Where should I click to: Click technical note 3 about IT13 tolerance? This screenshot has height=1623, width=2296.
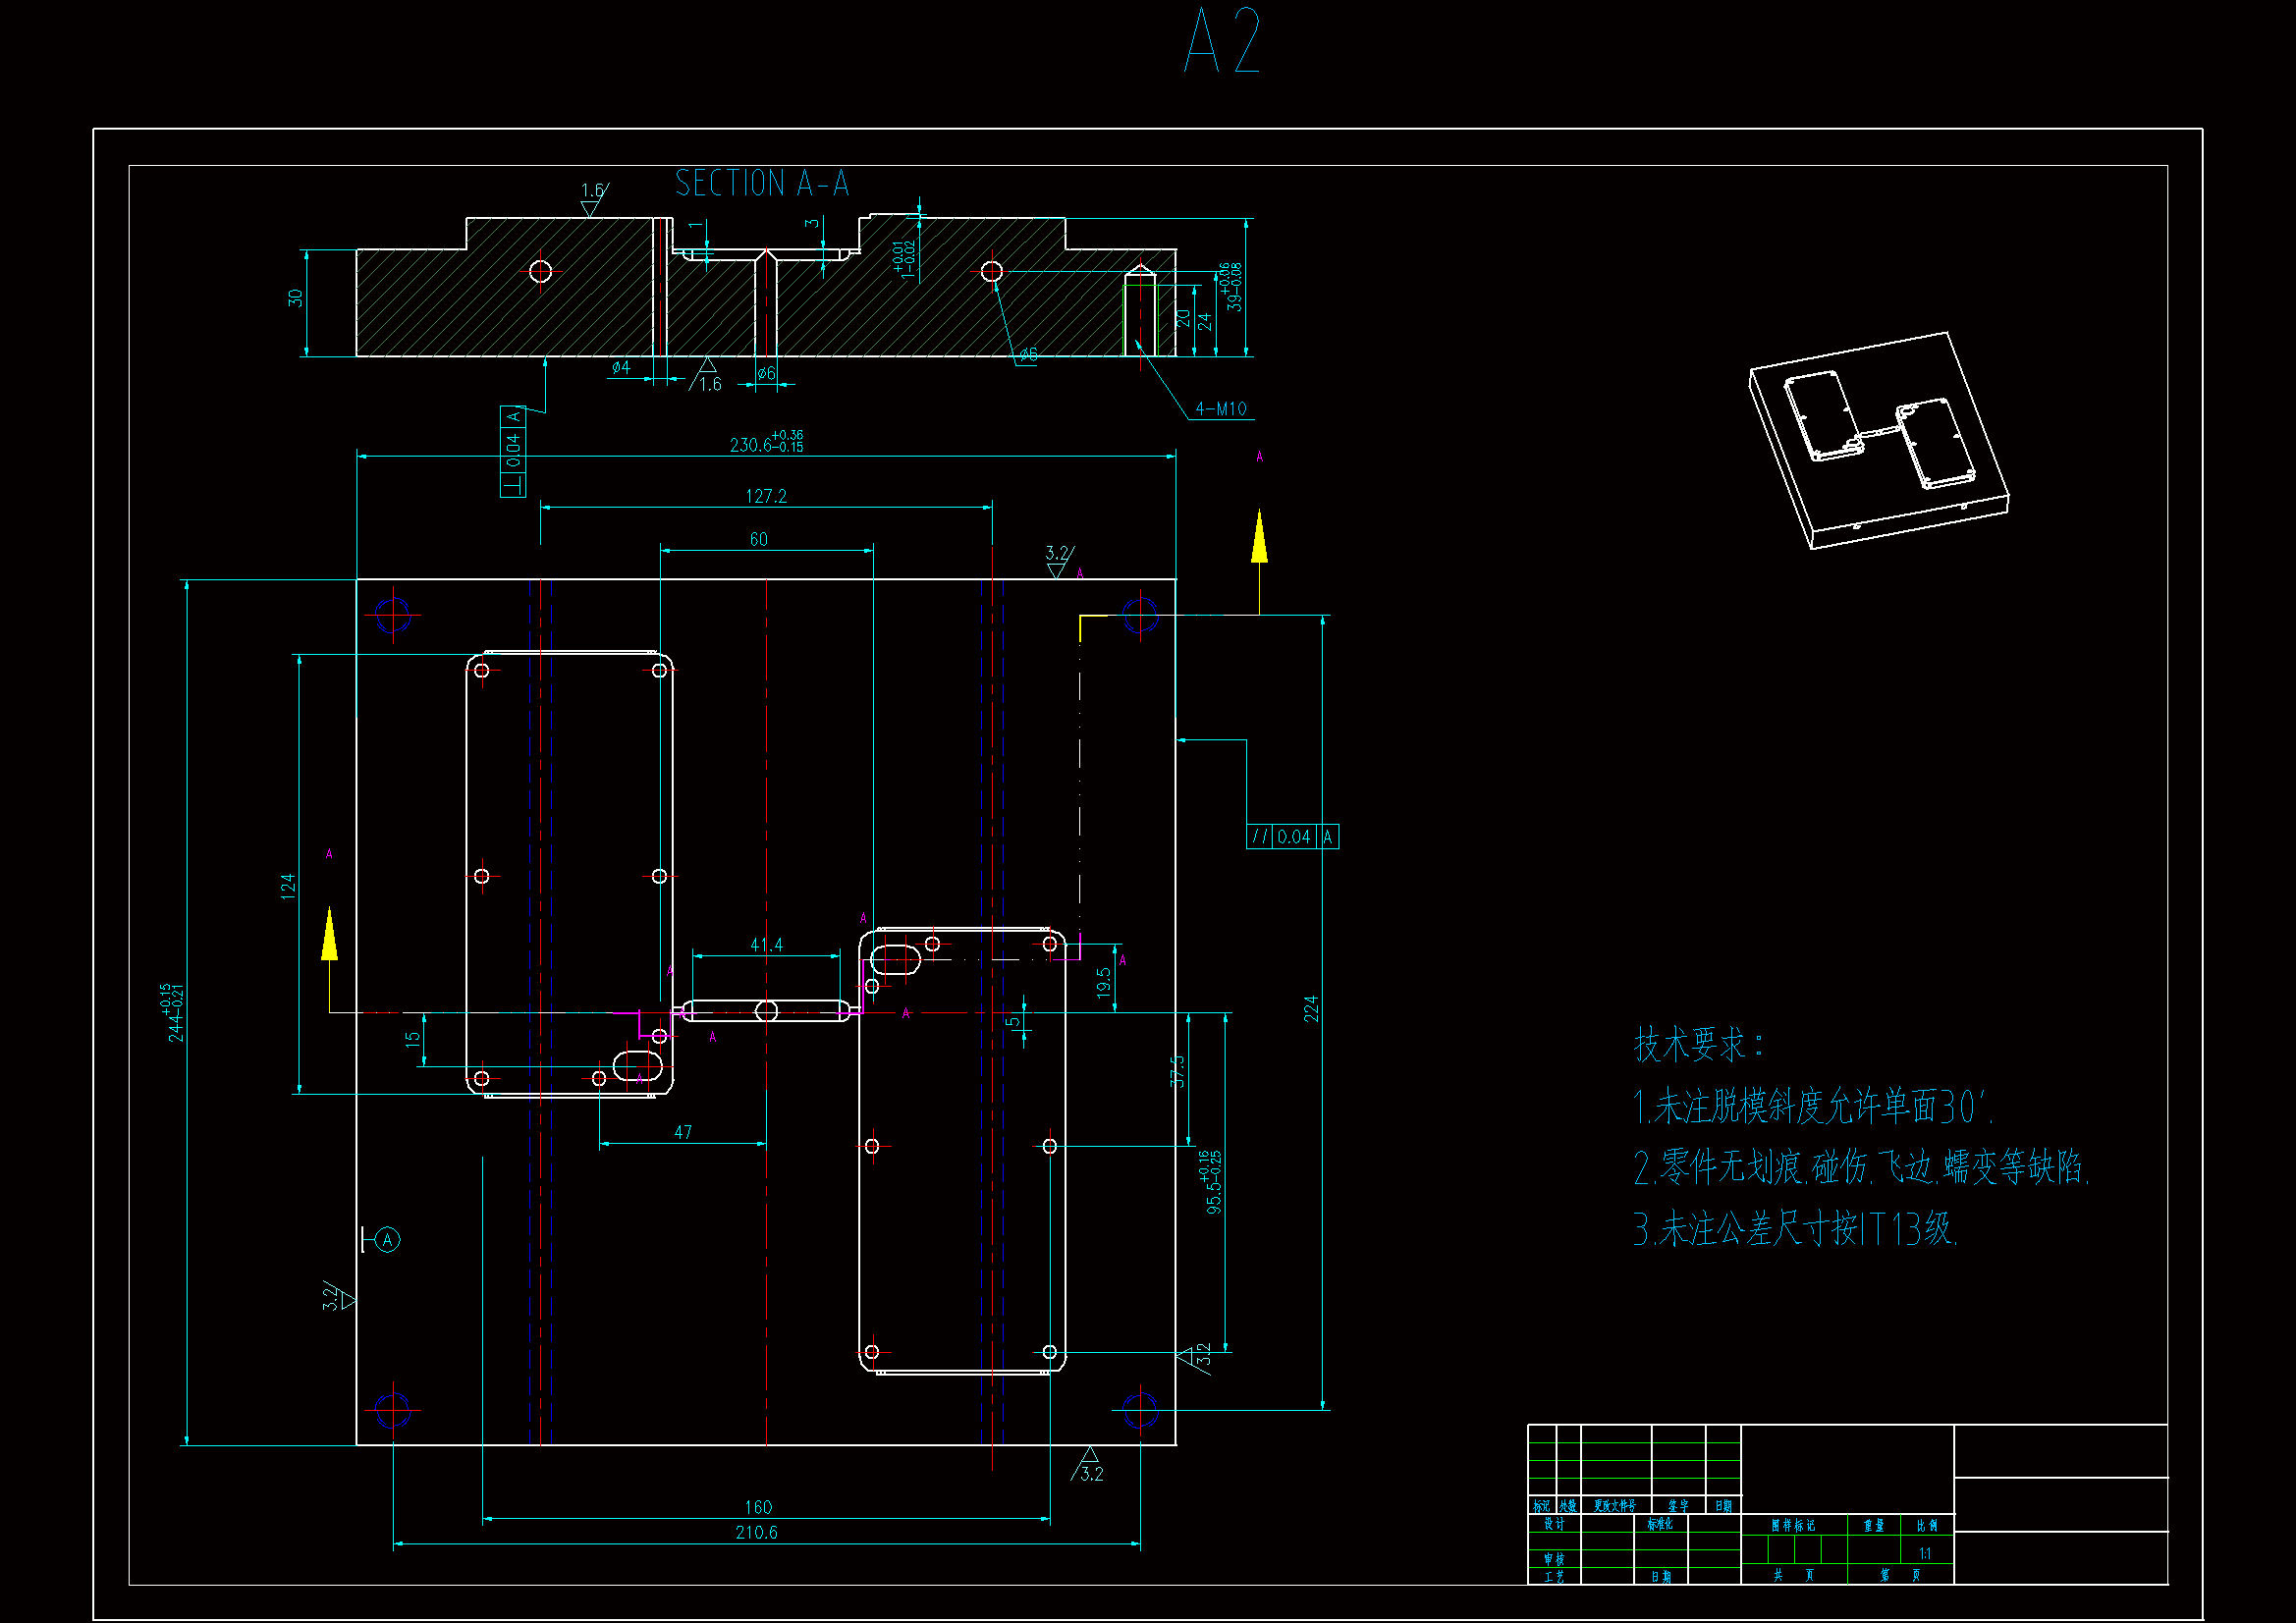(1795, 1229)
